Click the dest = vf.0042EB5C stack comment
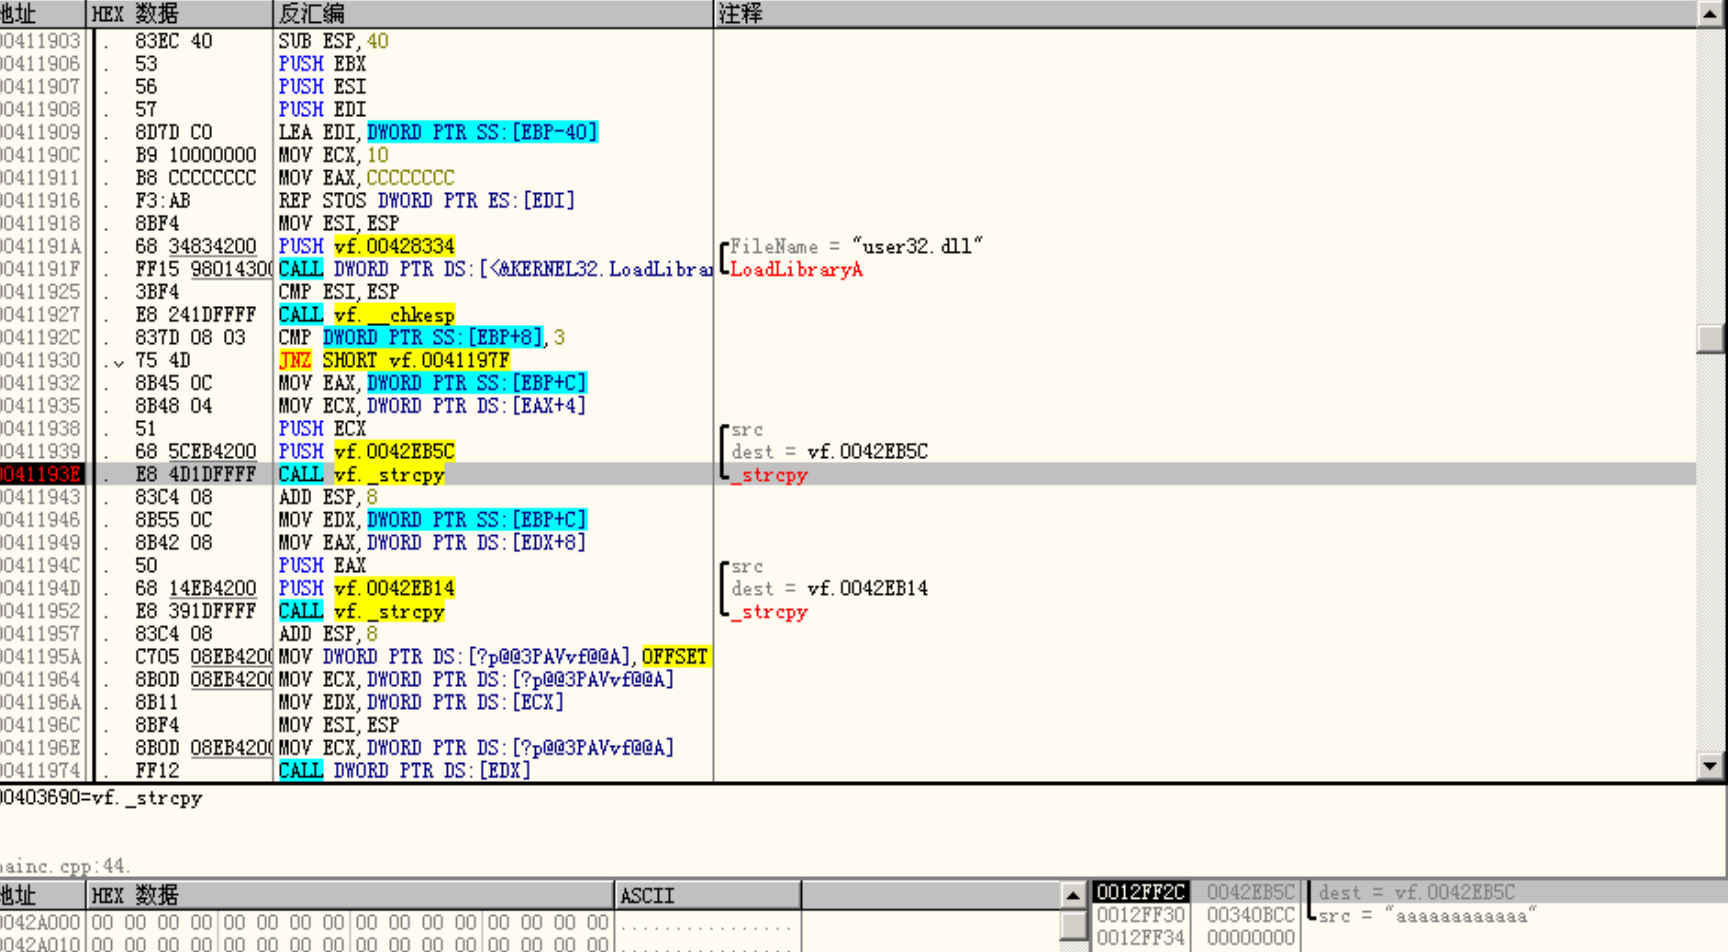Viewport: 1728px width, 952px height. point(1417,892)
